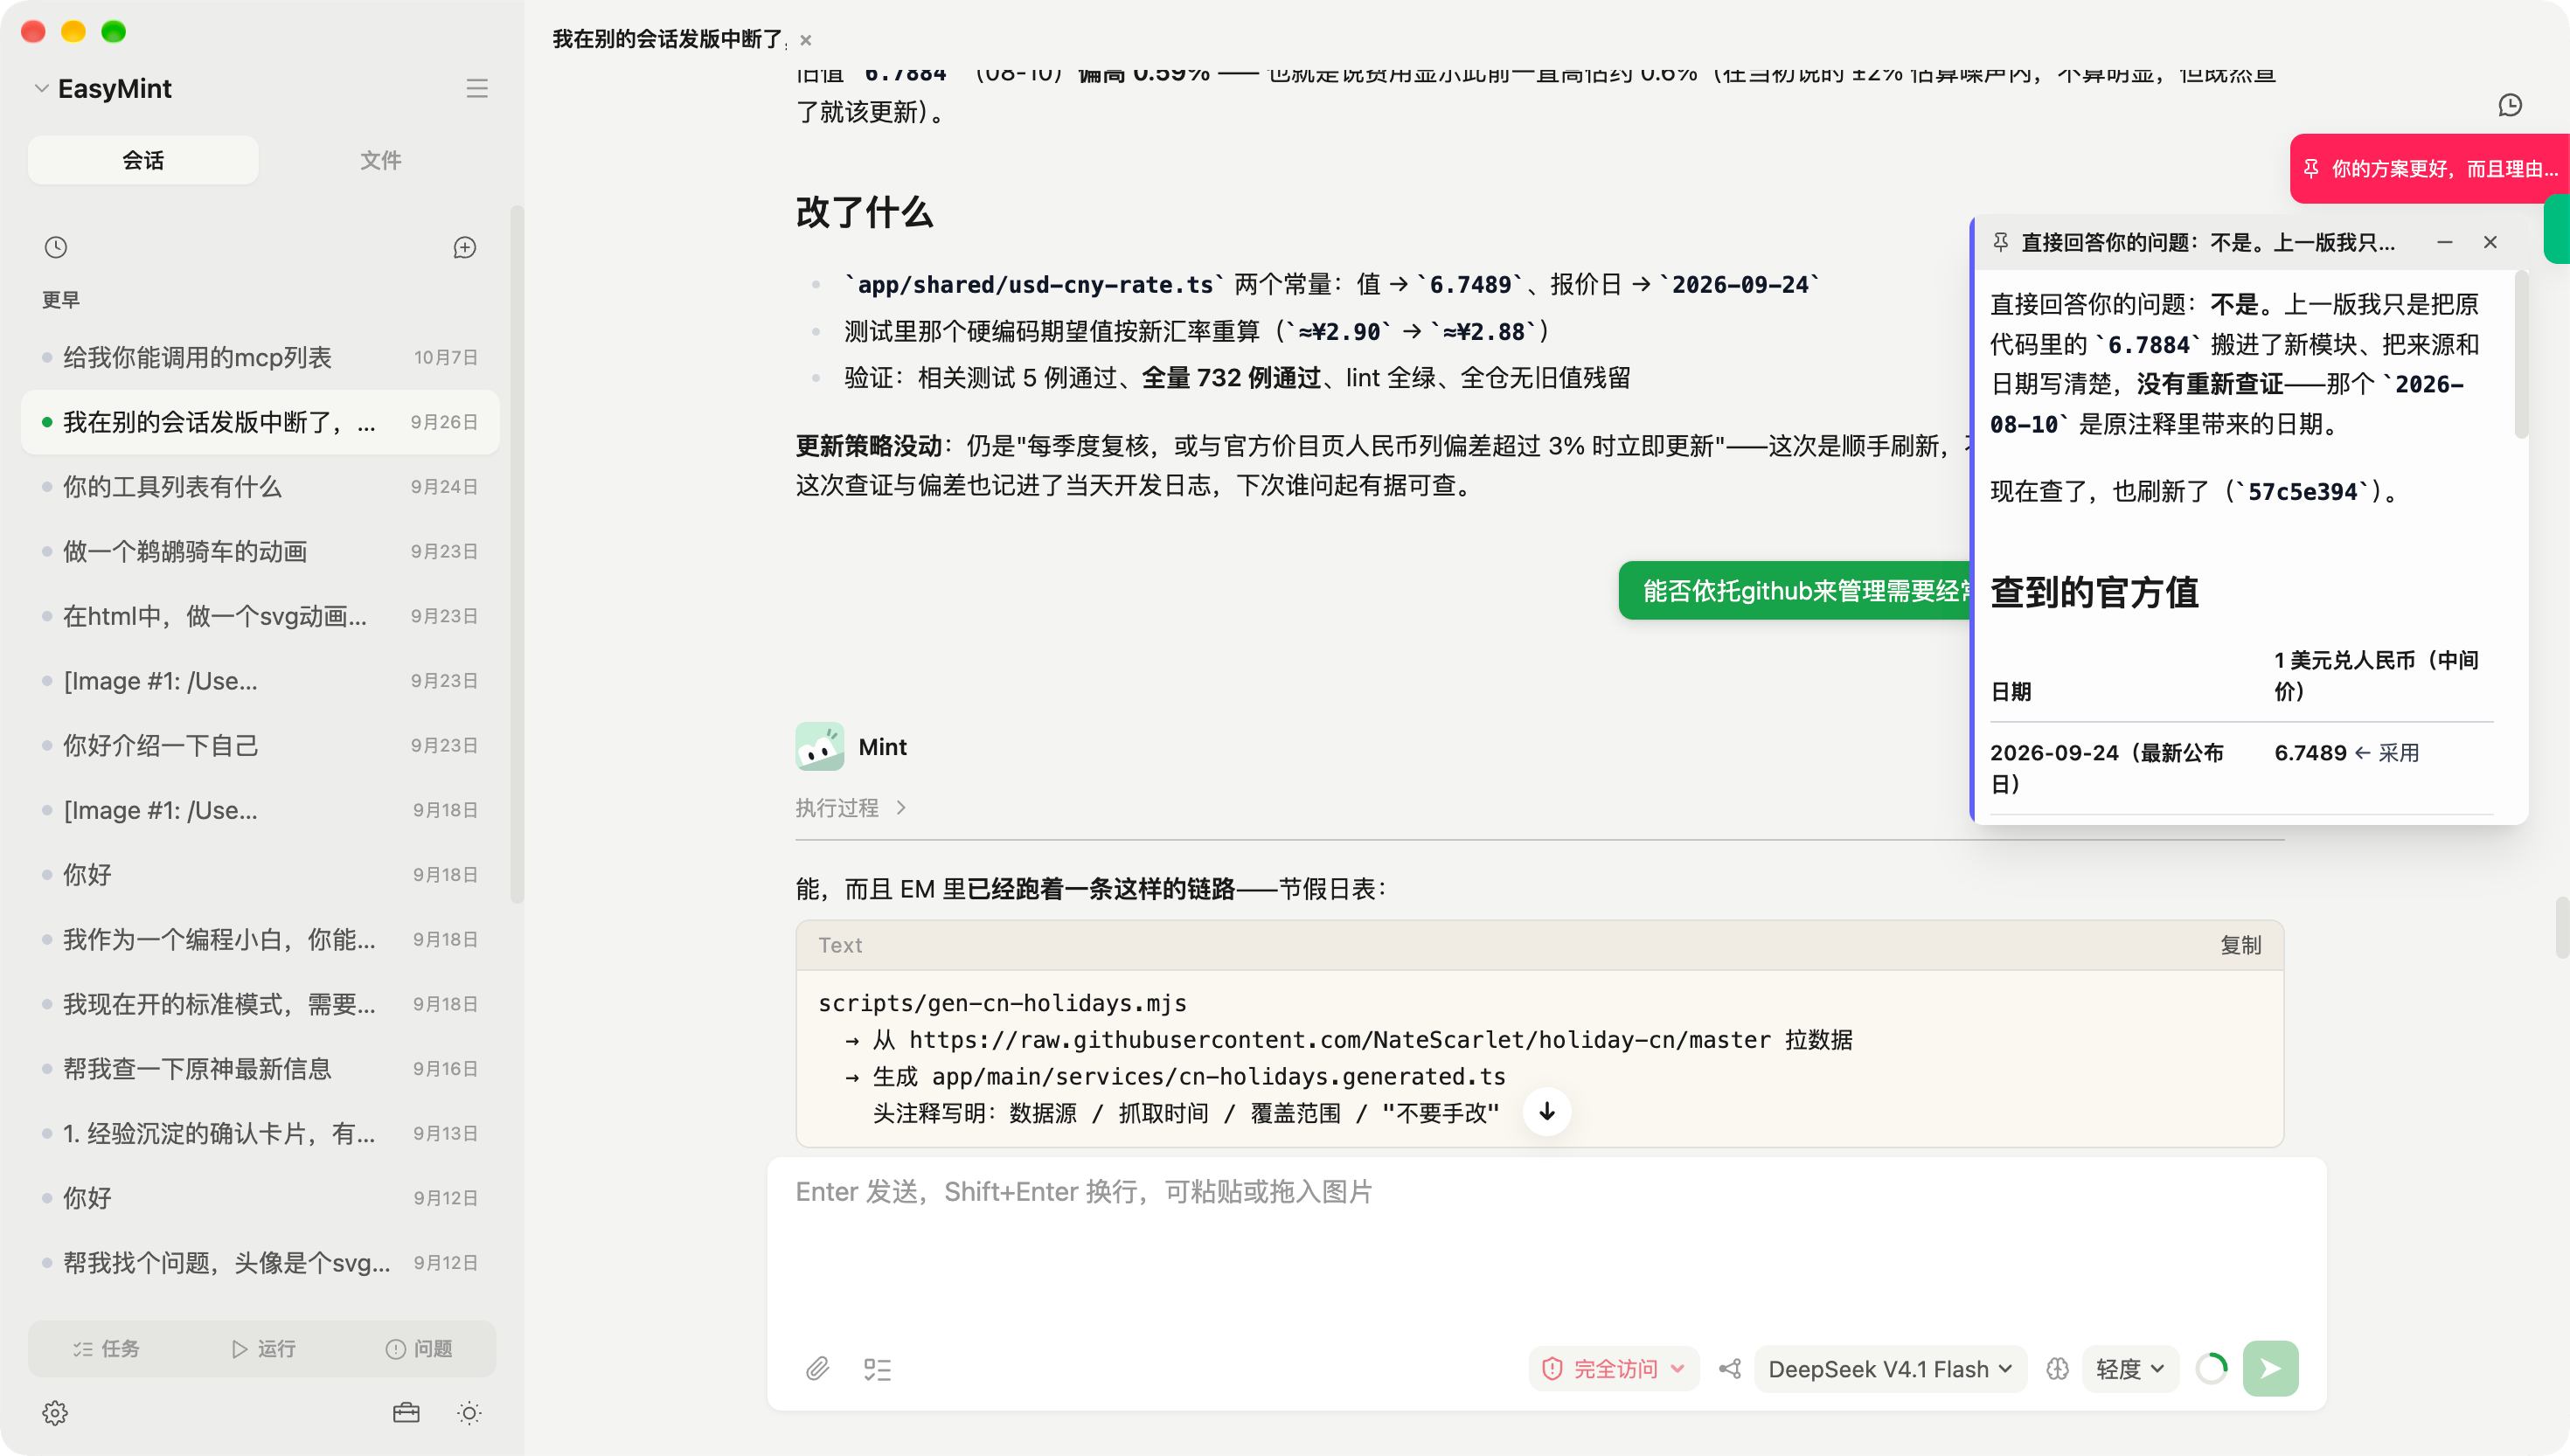Expand the 执行过程 section
Image resolution: width=2570 pixels, height=1456 pixels.
point(851,808)
